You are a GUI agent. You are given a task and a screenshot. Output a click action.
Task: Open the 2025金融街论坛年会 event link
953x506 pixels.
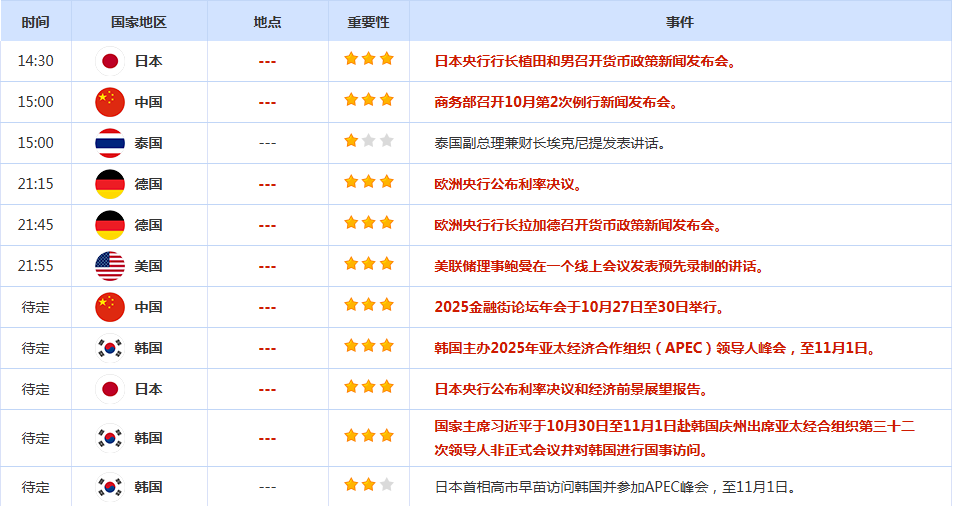(x=580, y=307)
